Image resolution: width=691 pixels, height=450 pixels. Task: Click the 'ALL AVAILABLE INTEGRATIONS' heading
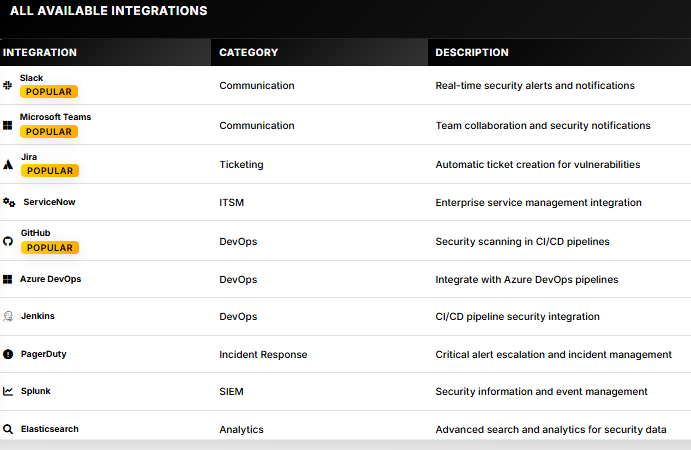point(108,11)
